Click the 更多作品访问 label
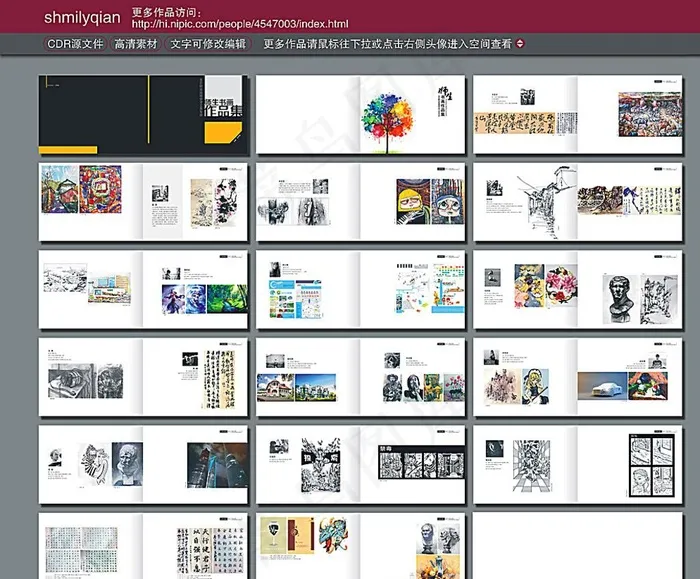This screenshot has height=579, width=700. pyautogui.click(x=166, y=12)
